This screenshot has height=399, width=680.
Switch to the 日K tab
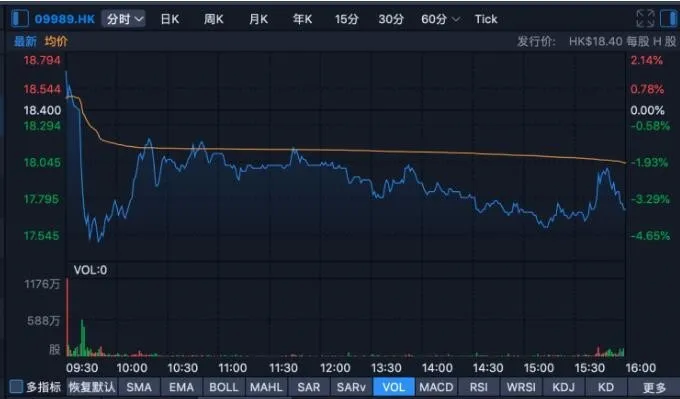170,19
